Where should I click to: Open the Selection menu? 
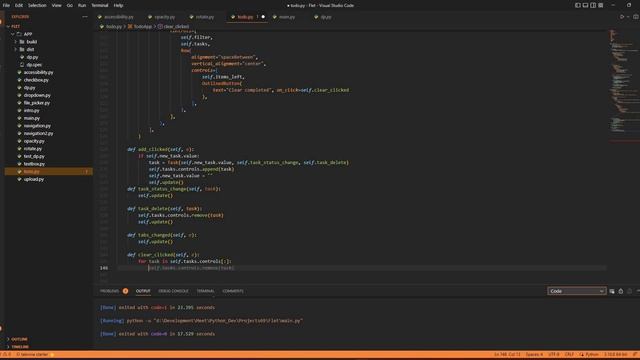[37, 5]
